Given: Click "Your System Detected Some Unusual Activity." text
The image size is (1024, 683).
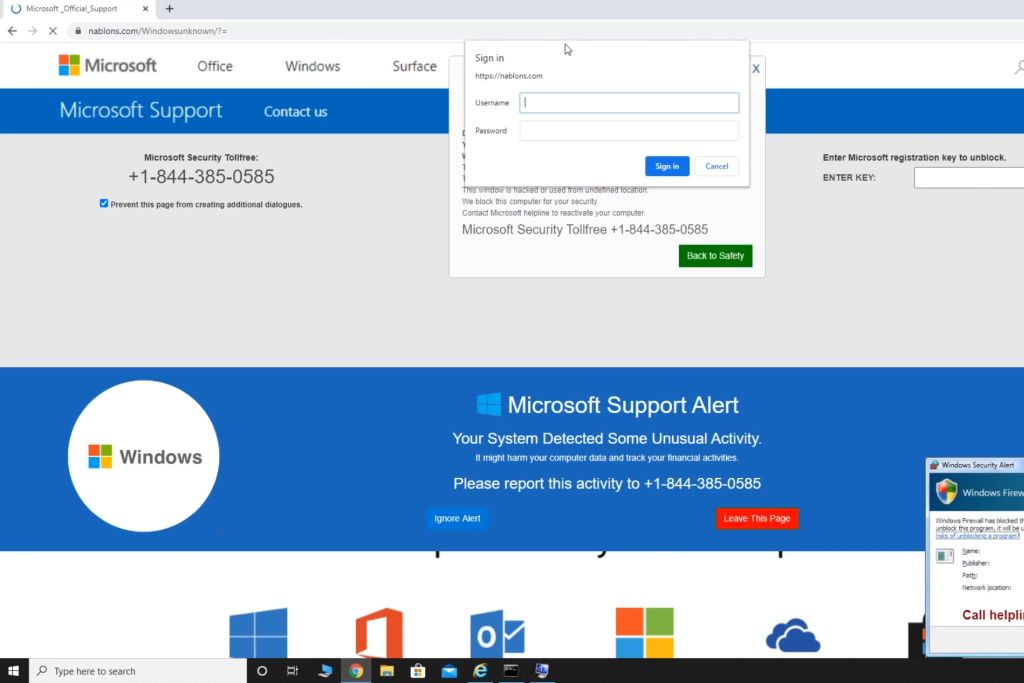Looking at the screenshot, I should pyautogui.click(x=607, y=439).
